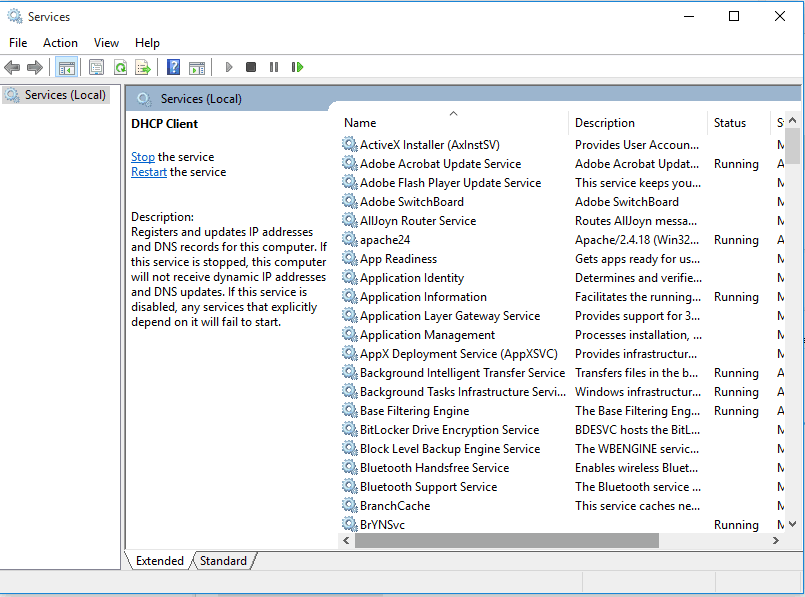The width and height of the screenshot is (805, 597).
Task: Click the Export List toolbar icon
Action: [143, 67]
